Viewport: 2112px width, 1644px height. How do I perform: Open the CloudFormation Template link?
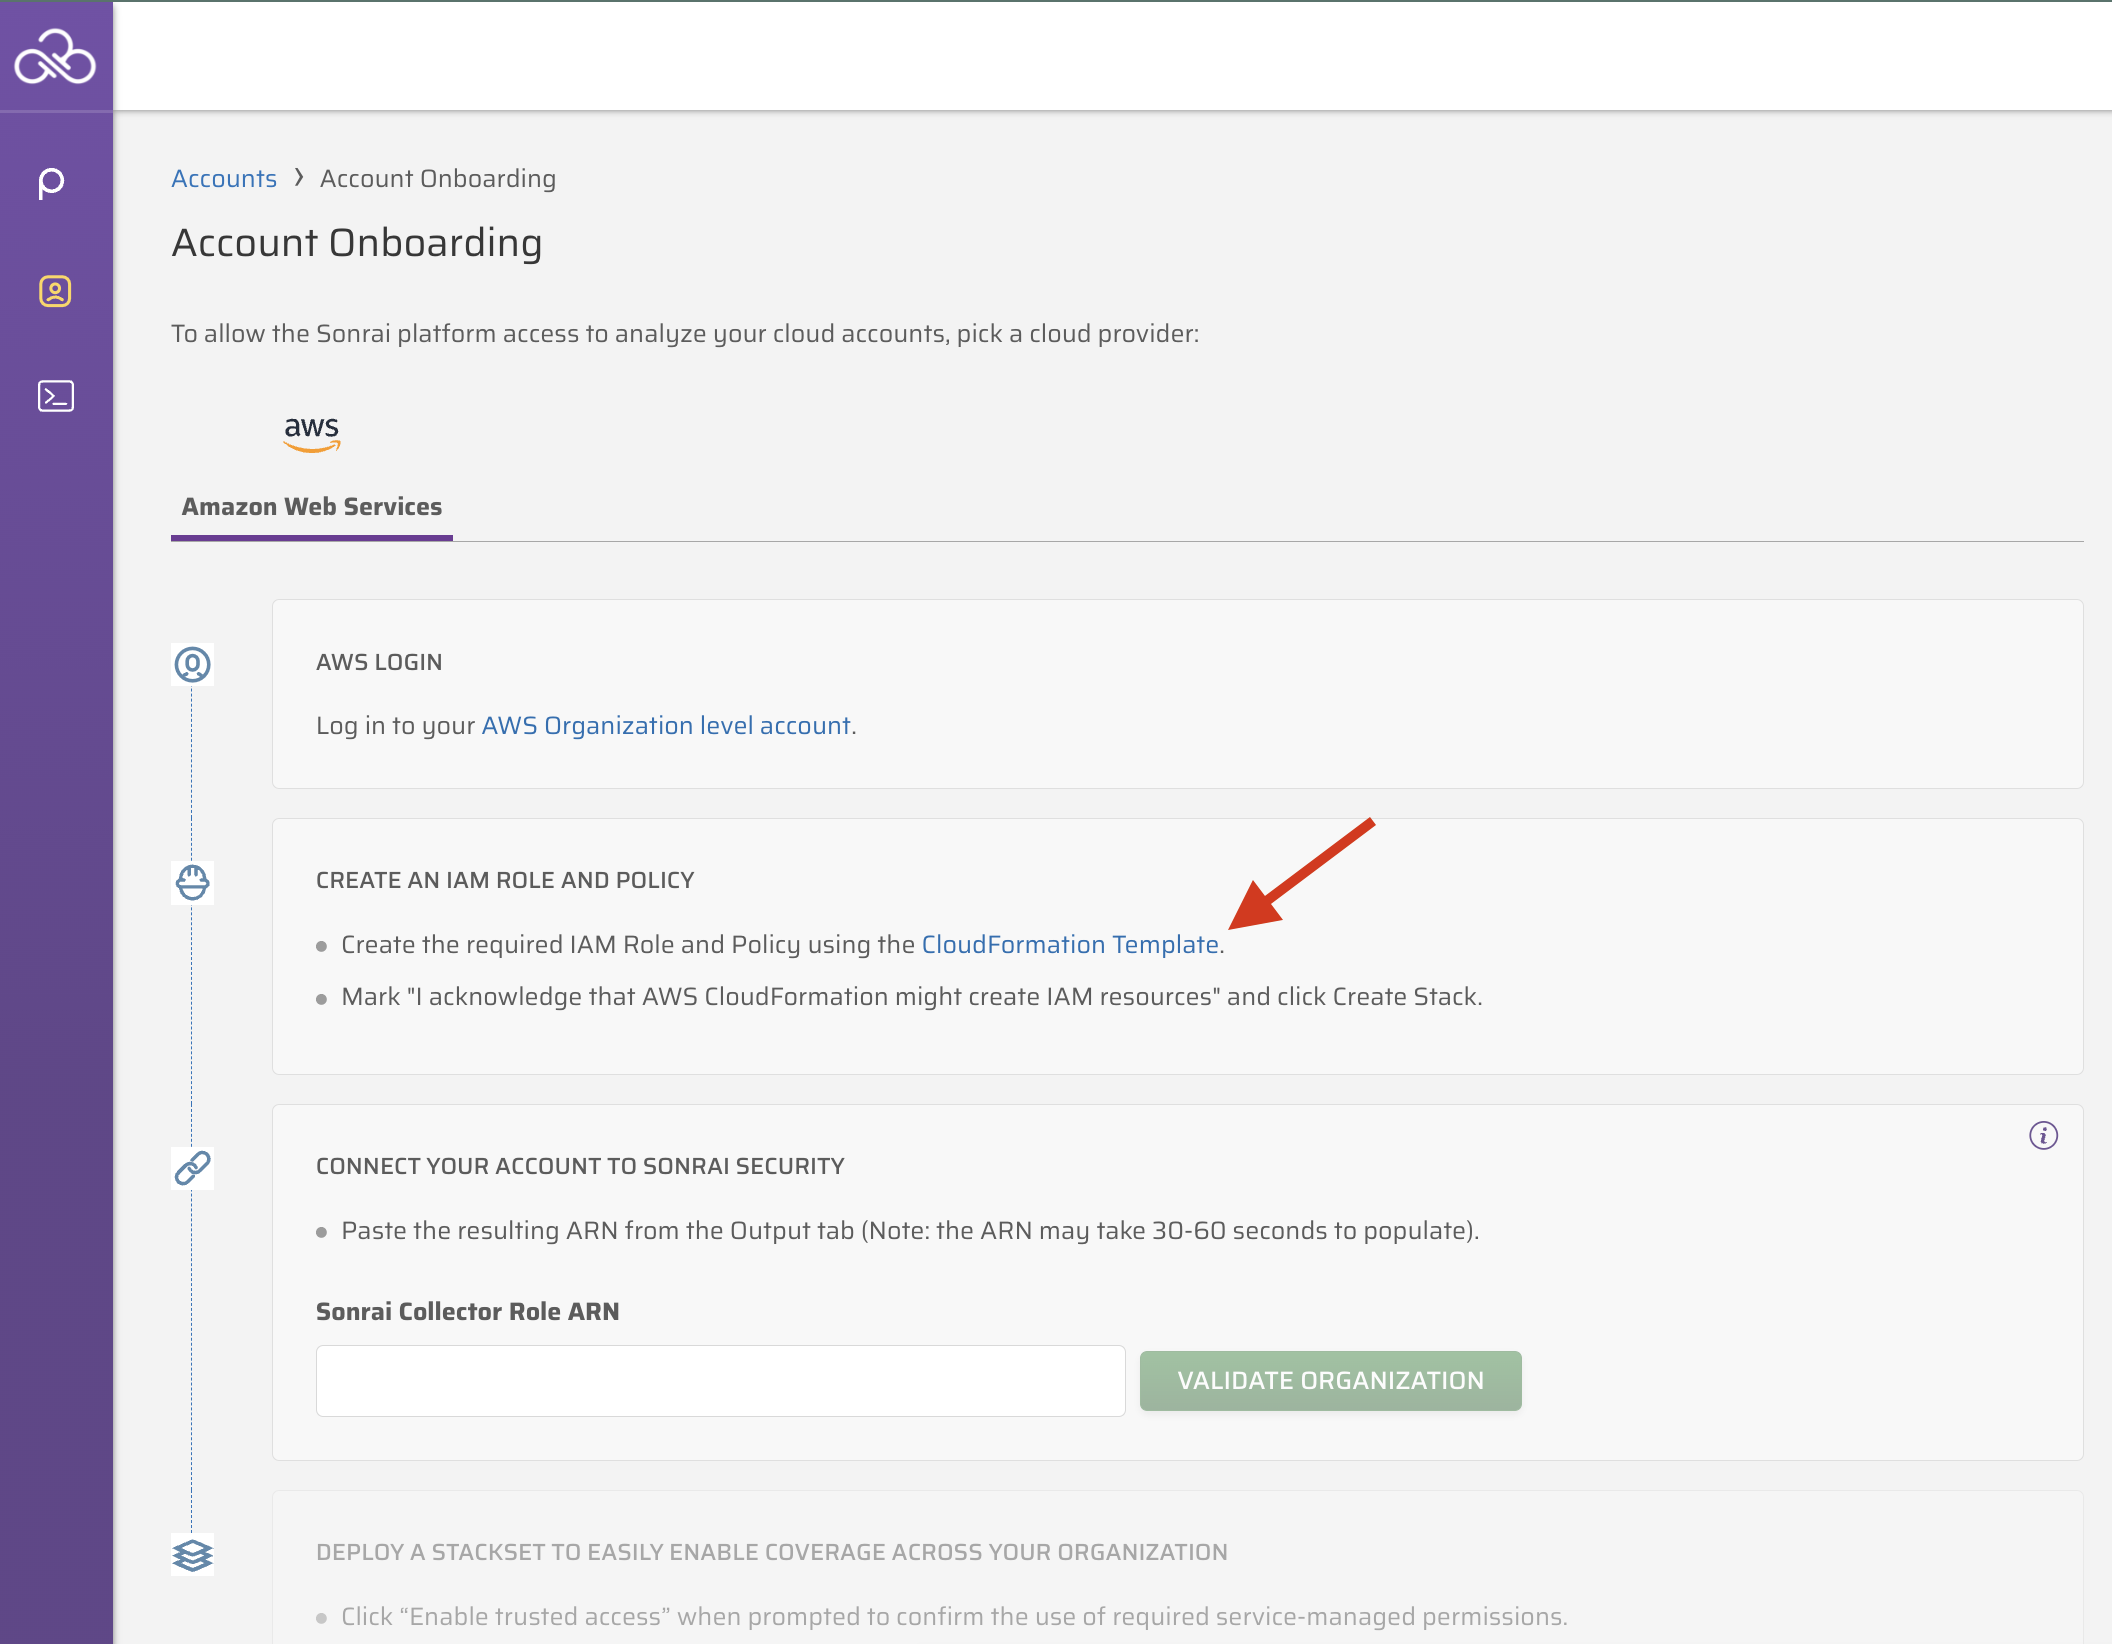click(x=1070, y=944)
